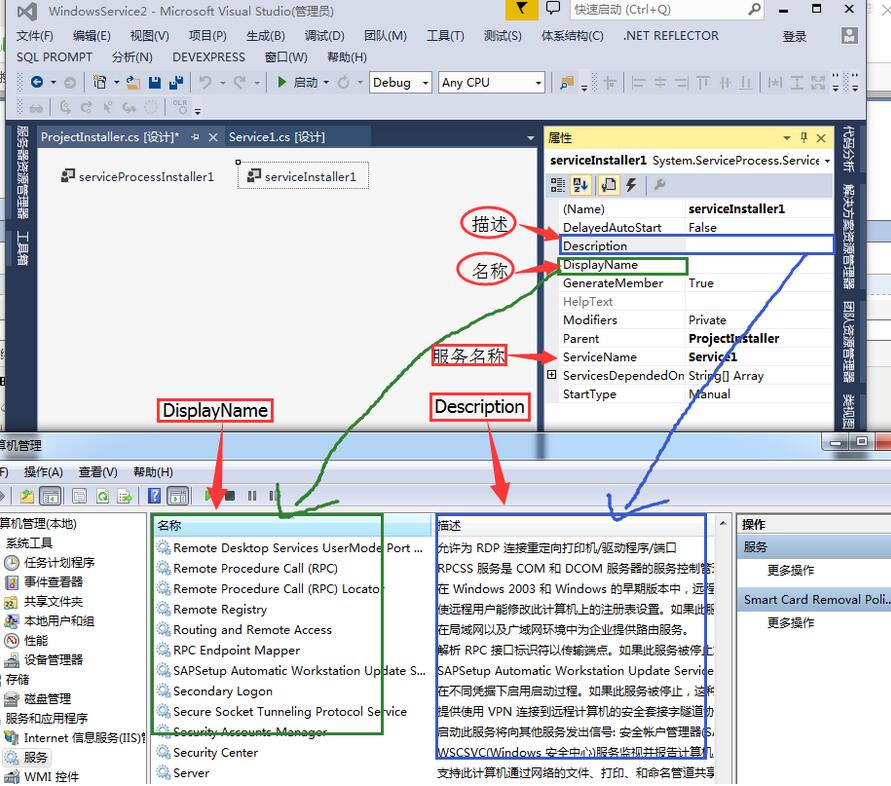Click the 登录 sign-in link
This screenshot has width=891, height=786.
point(794,36)
